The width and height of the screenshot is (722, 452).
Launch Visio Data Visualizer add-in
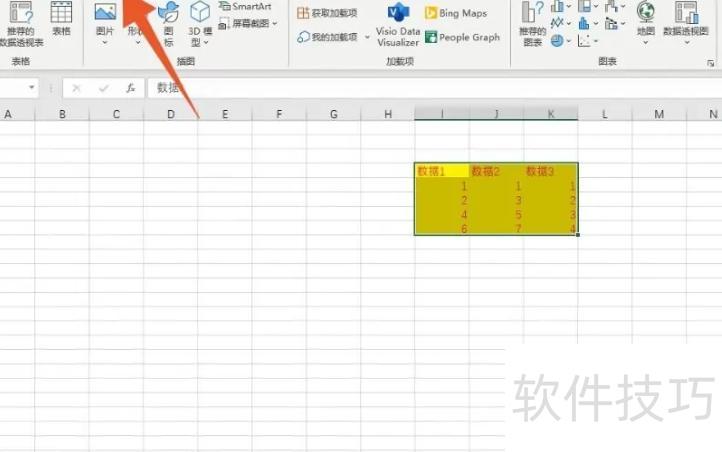tap(398, 24)
